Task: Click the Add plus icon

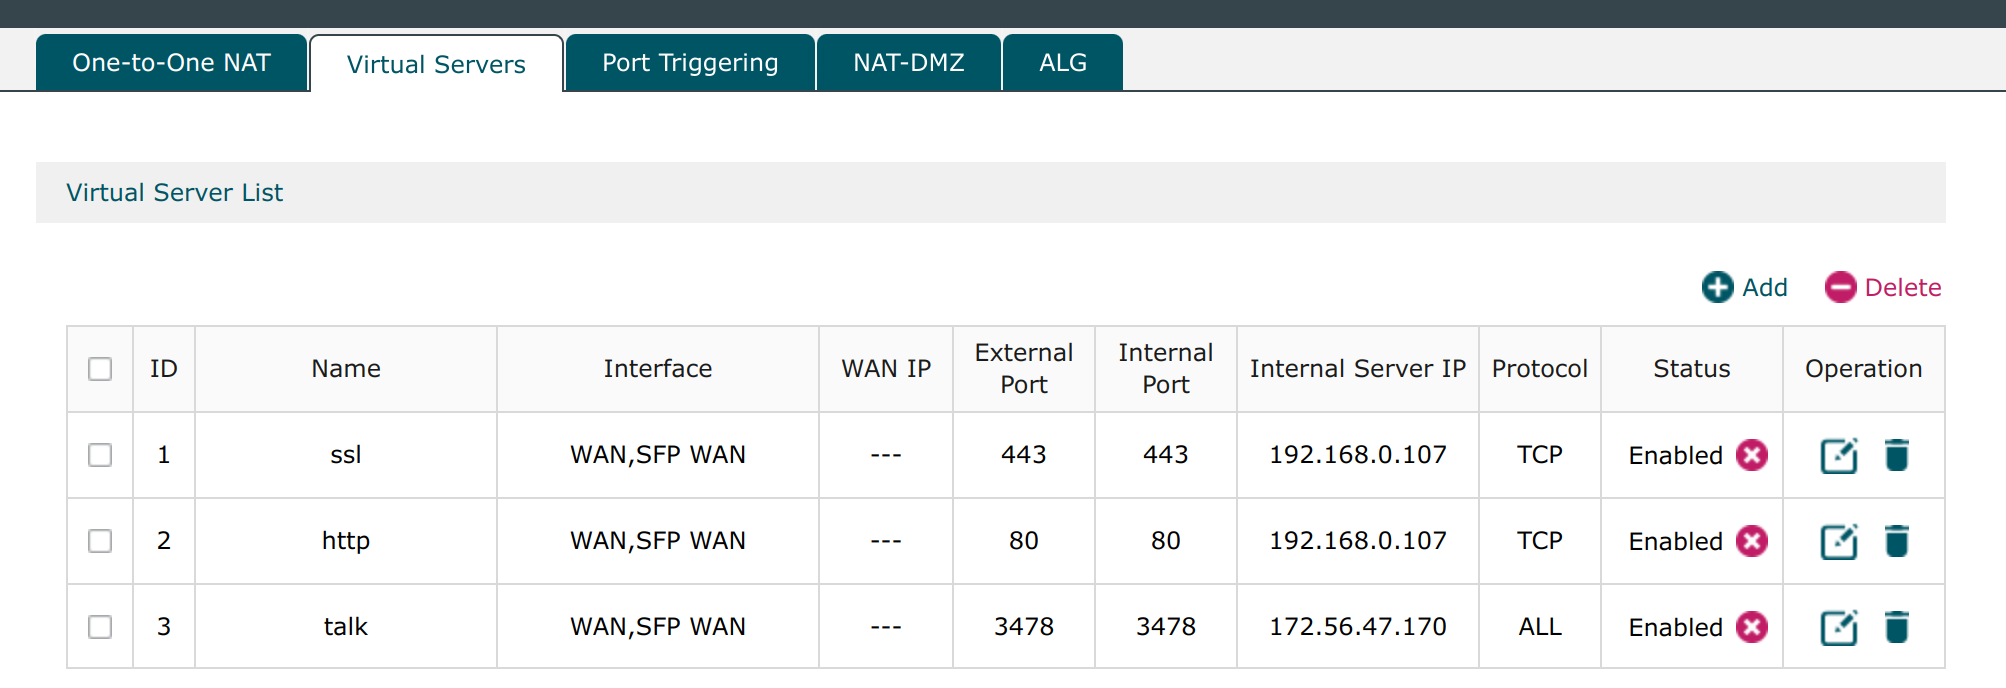Action: tap(1718, 287)
